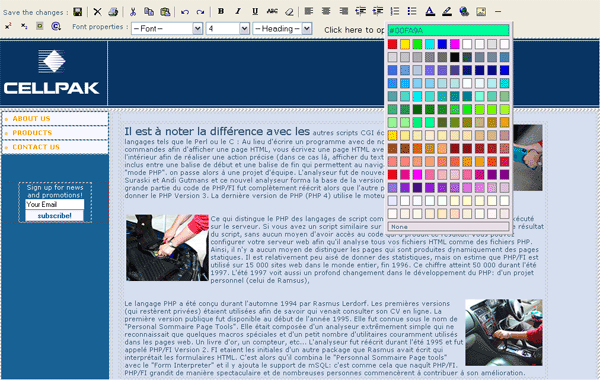Click the Print icon
This screenshot has height=380, width=600.
113,12
